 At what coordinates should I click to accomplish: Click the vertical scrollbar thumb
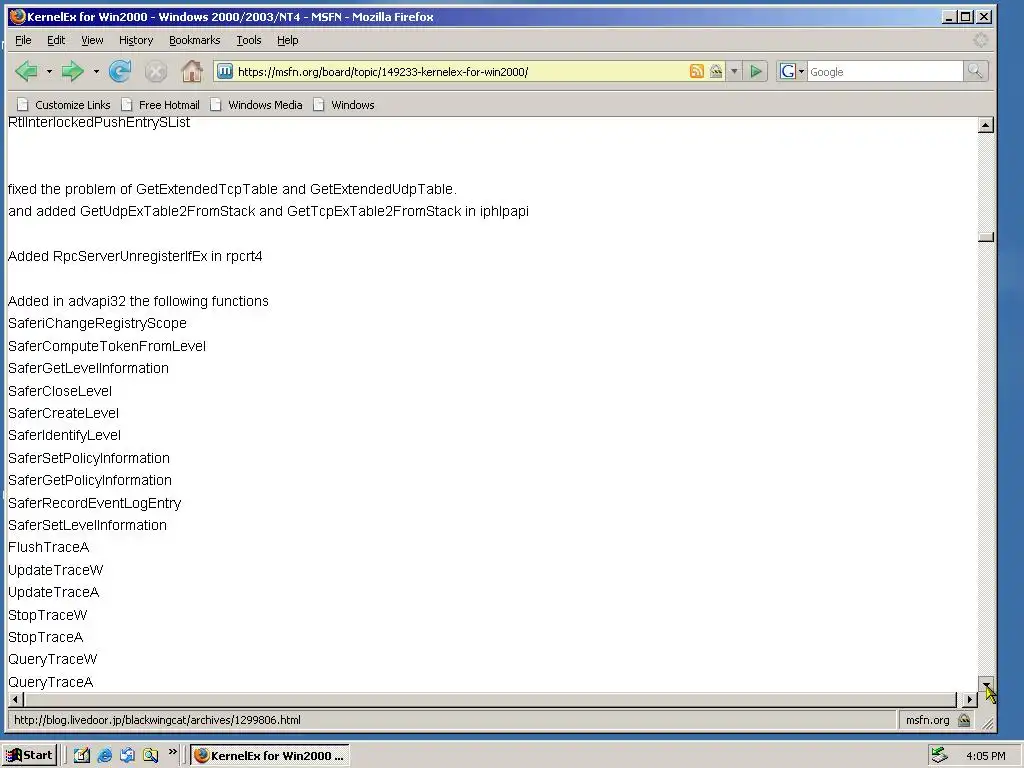click(986, 236)
